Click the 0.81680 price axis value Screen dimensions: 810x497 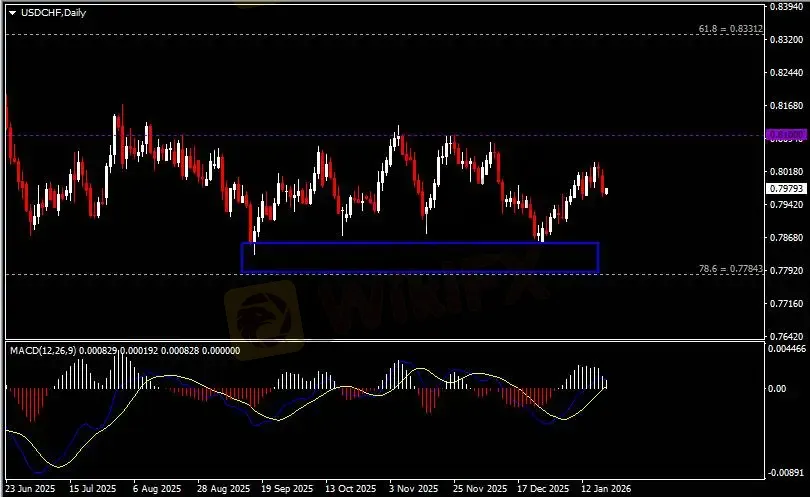(x=786, y=106)
